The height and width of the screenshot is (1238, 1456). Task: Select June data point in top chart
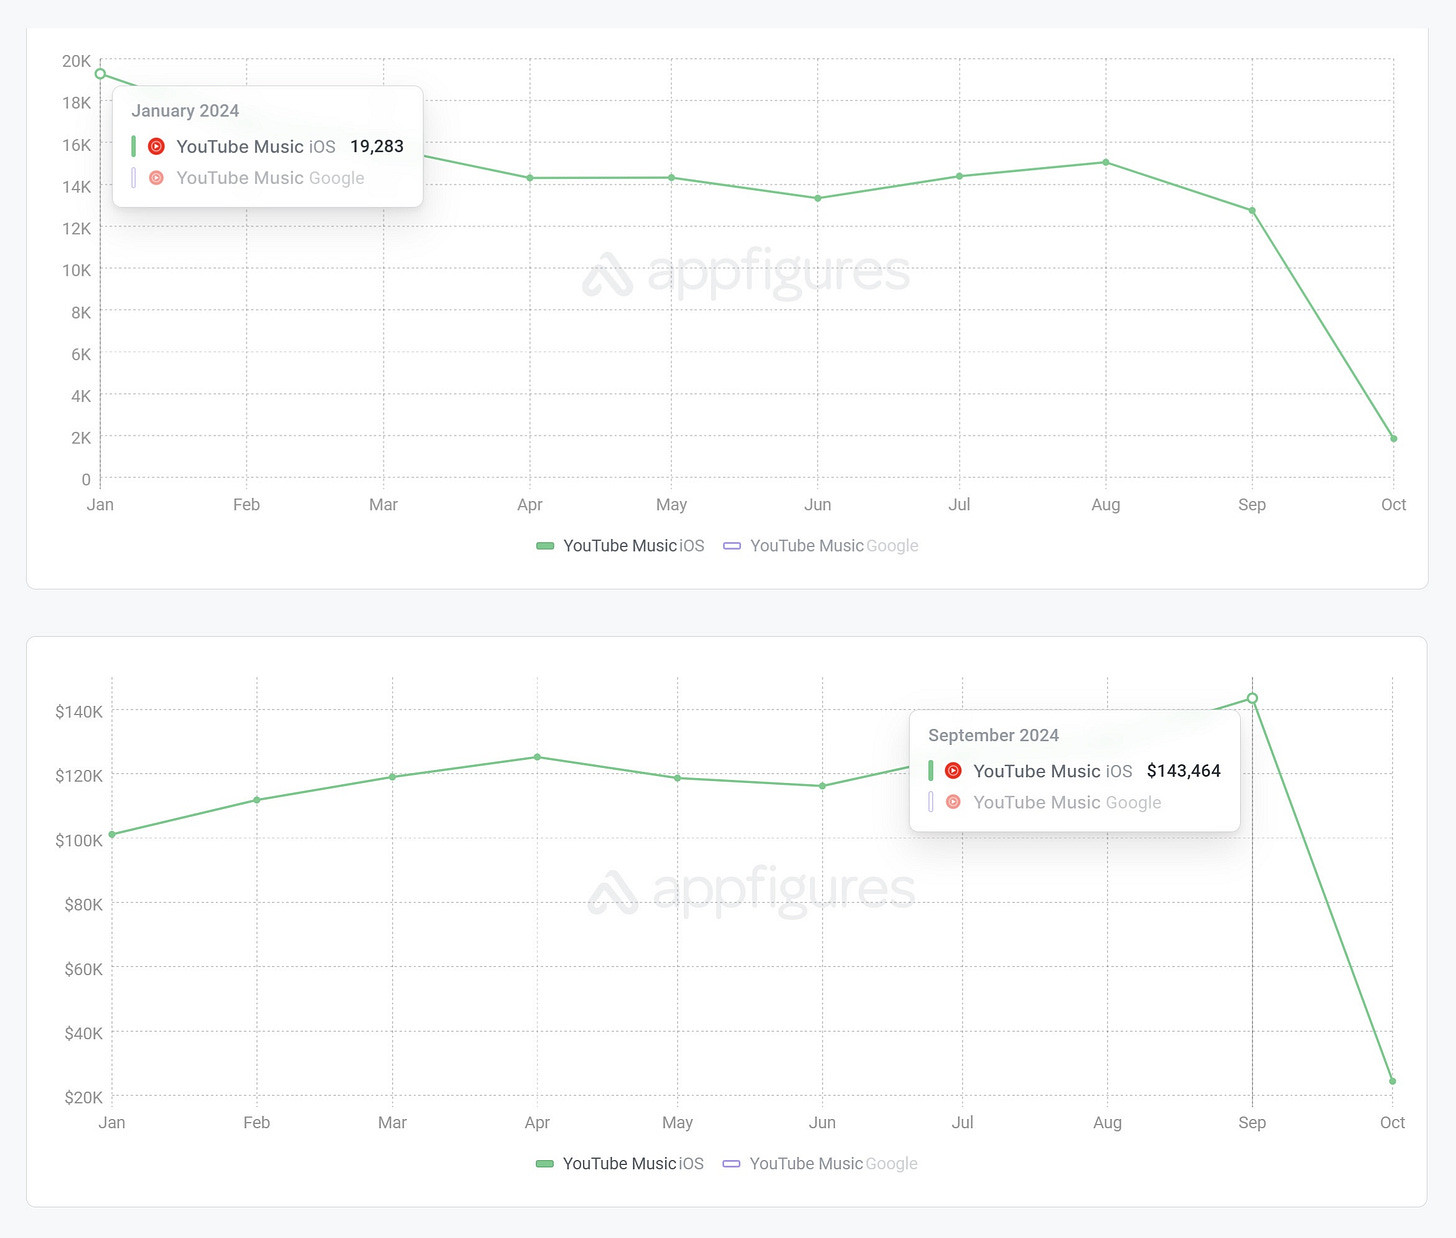coord(818,198)
